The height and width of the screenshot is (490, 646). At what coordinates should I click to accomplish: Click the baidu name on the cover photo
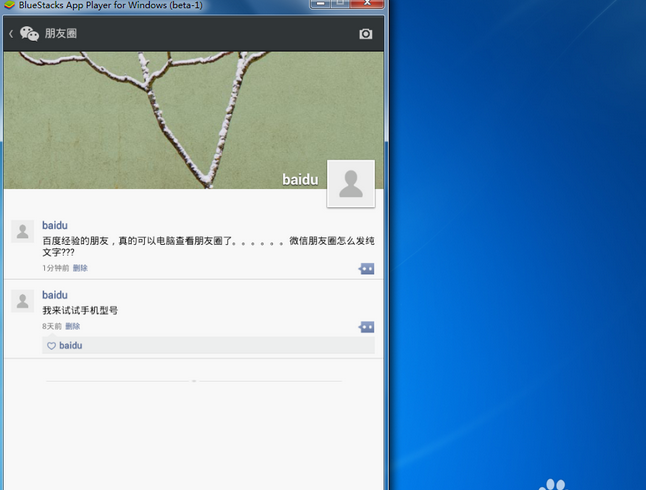[300, 180]
